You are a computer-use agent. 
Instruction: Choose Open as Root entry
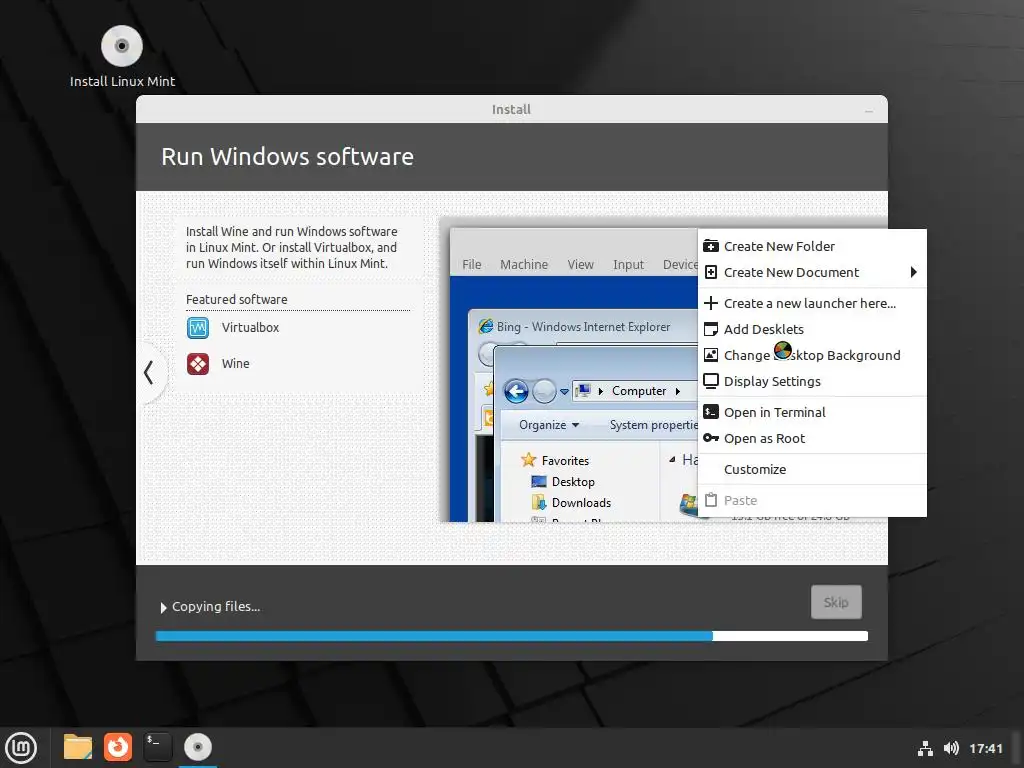click(x=812, y=438)
